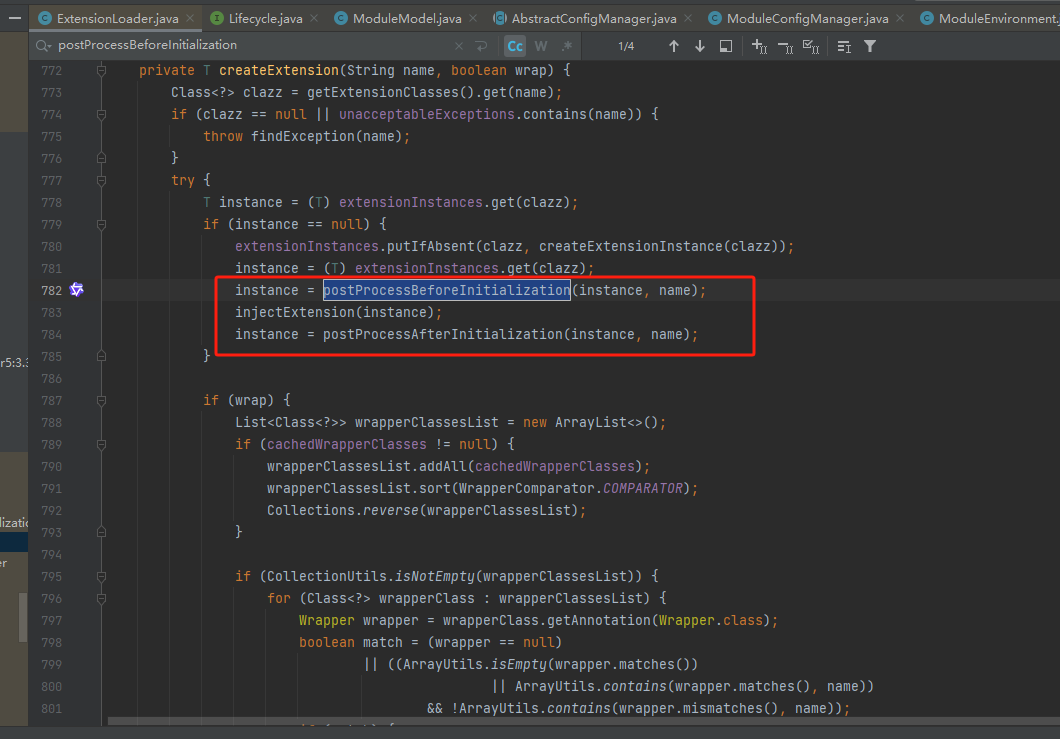The height and width of the screenshot is (739, 1060).
Task: Click fold end marker on line 793
Action: pyautogui.click(x=101, y=532)
